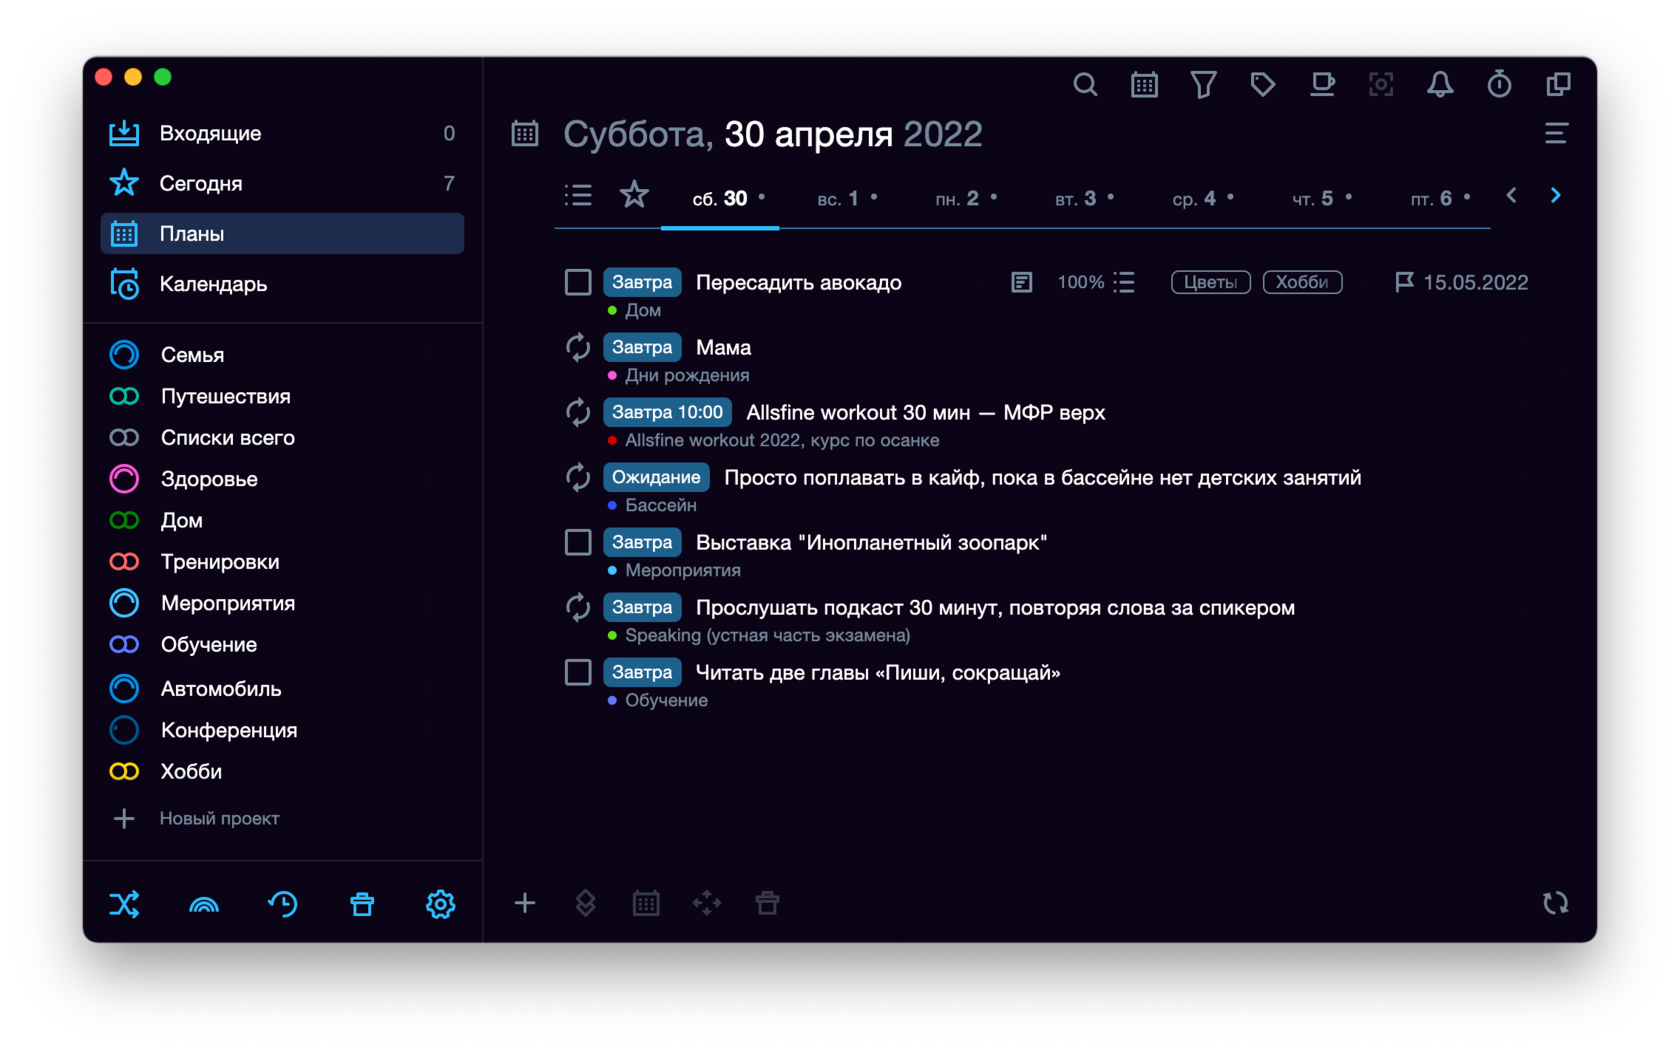Click the sync refresh icon at bottom right

click(1556, 903)
